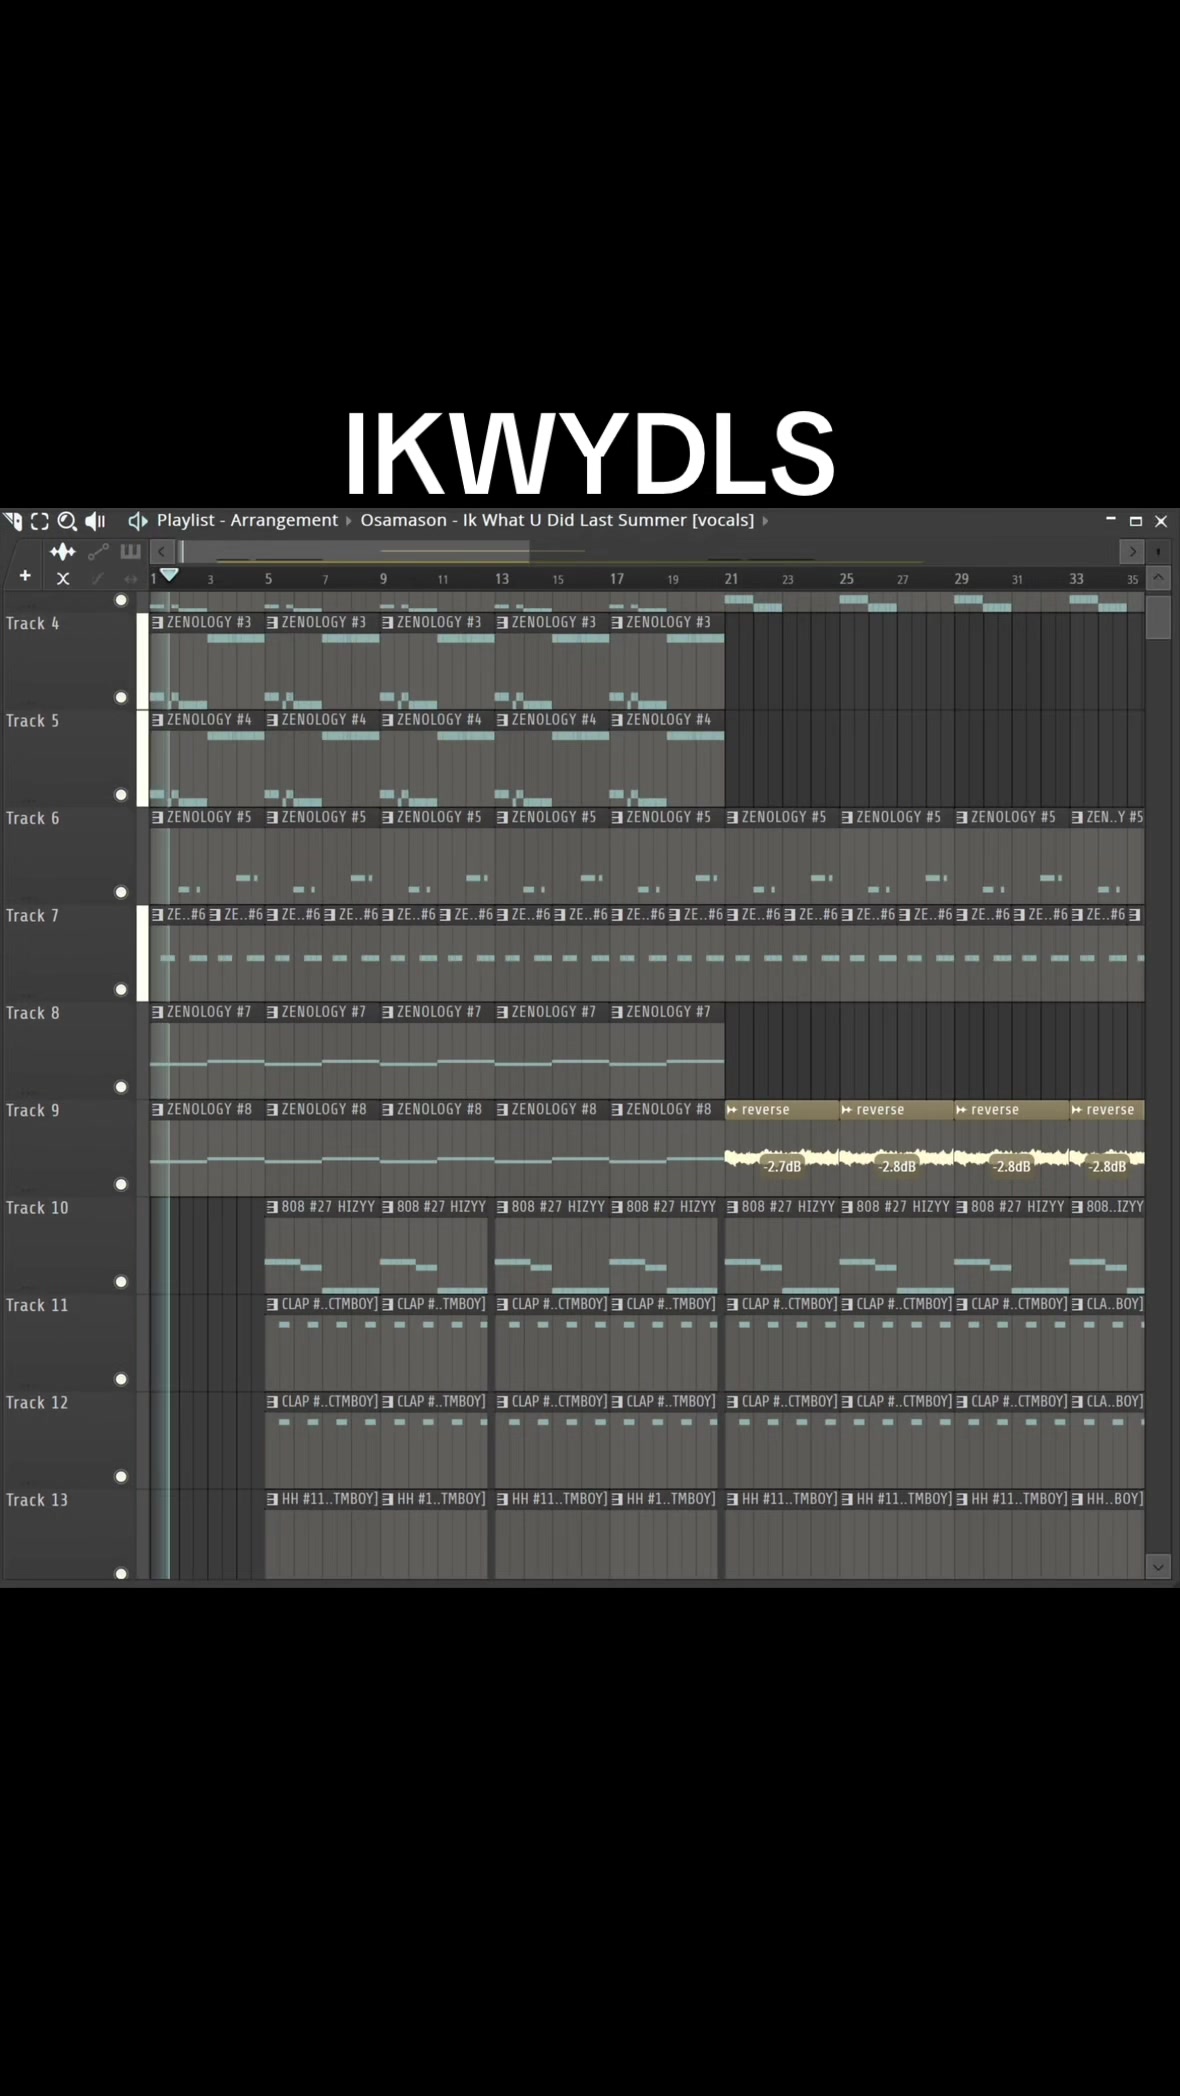Select Osamason - Ik What U Did Last Summer pattern
The width and height of the screenshot is (1180, 2096).
click(x=557, y=520)
